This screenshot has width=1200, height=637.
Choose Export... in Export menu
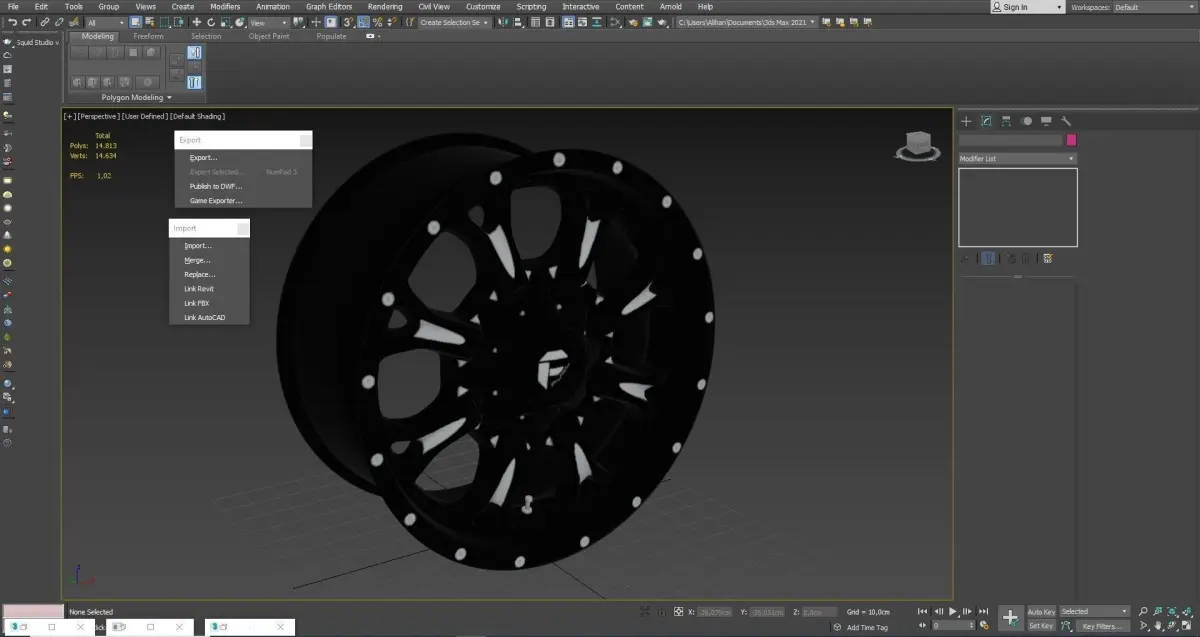pyautogui.click(x=203, y=158)
